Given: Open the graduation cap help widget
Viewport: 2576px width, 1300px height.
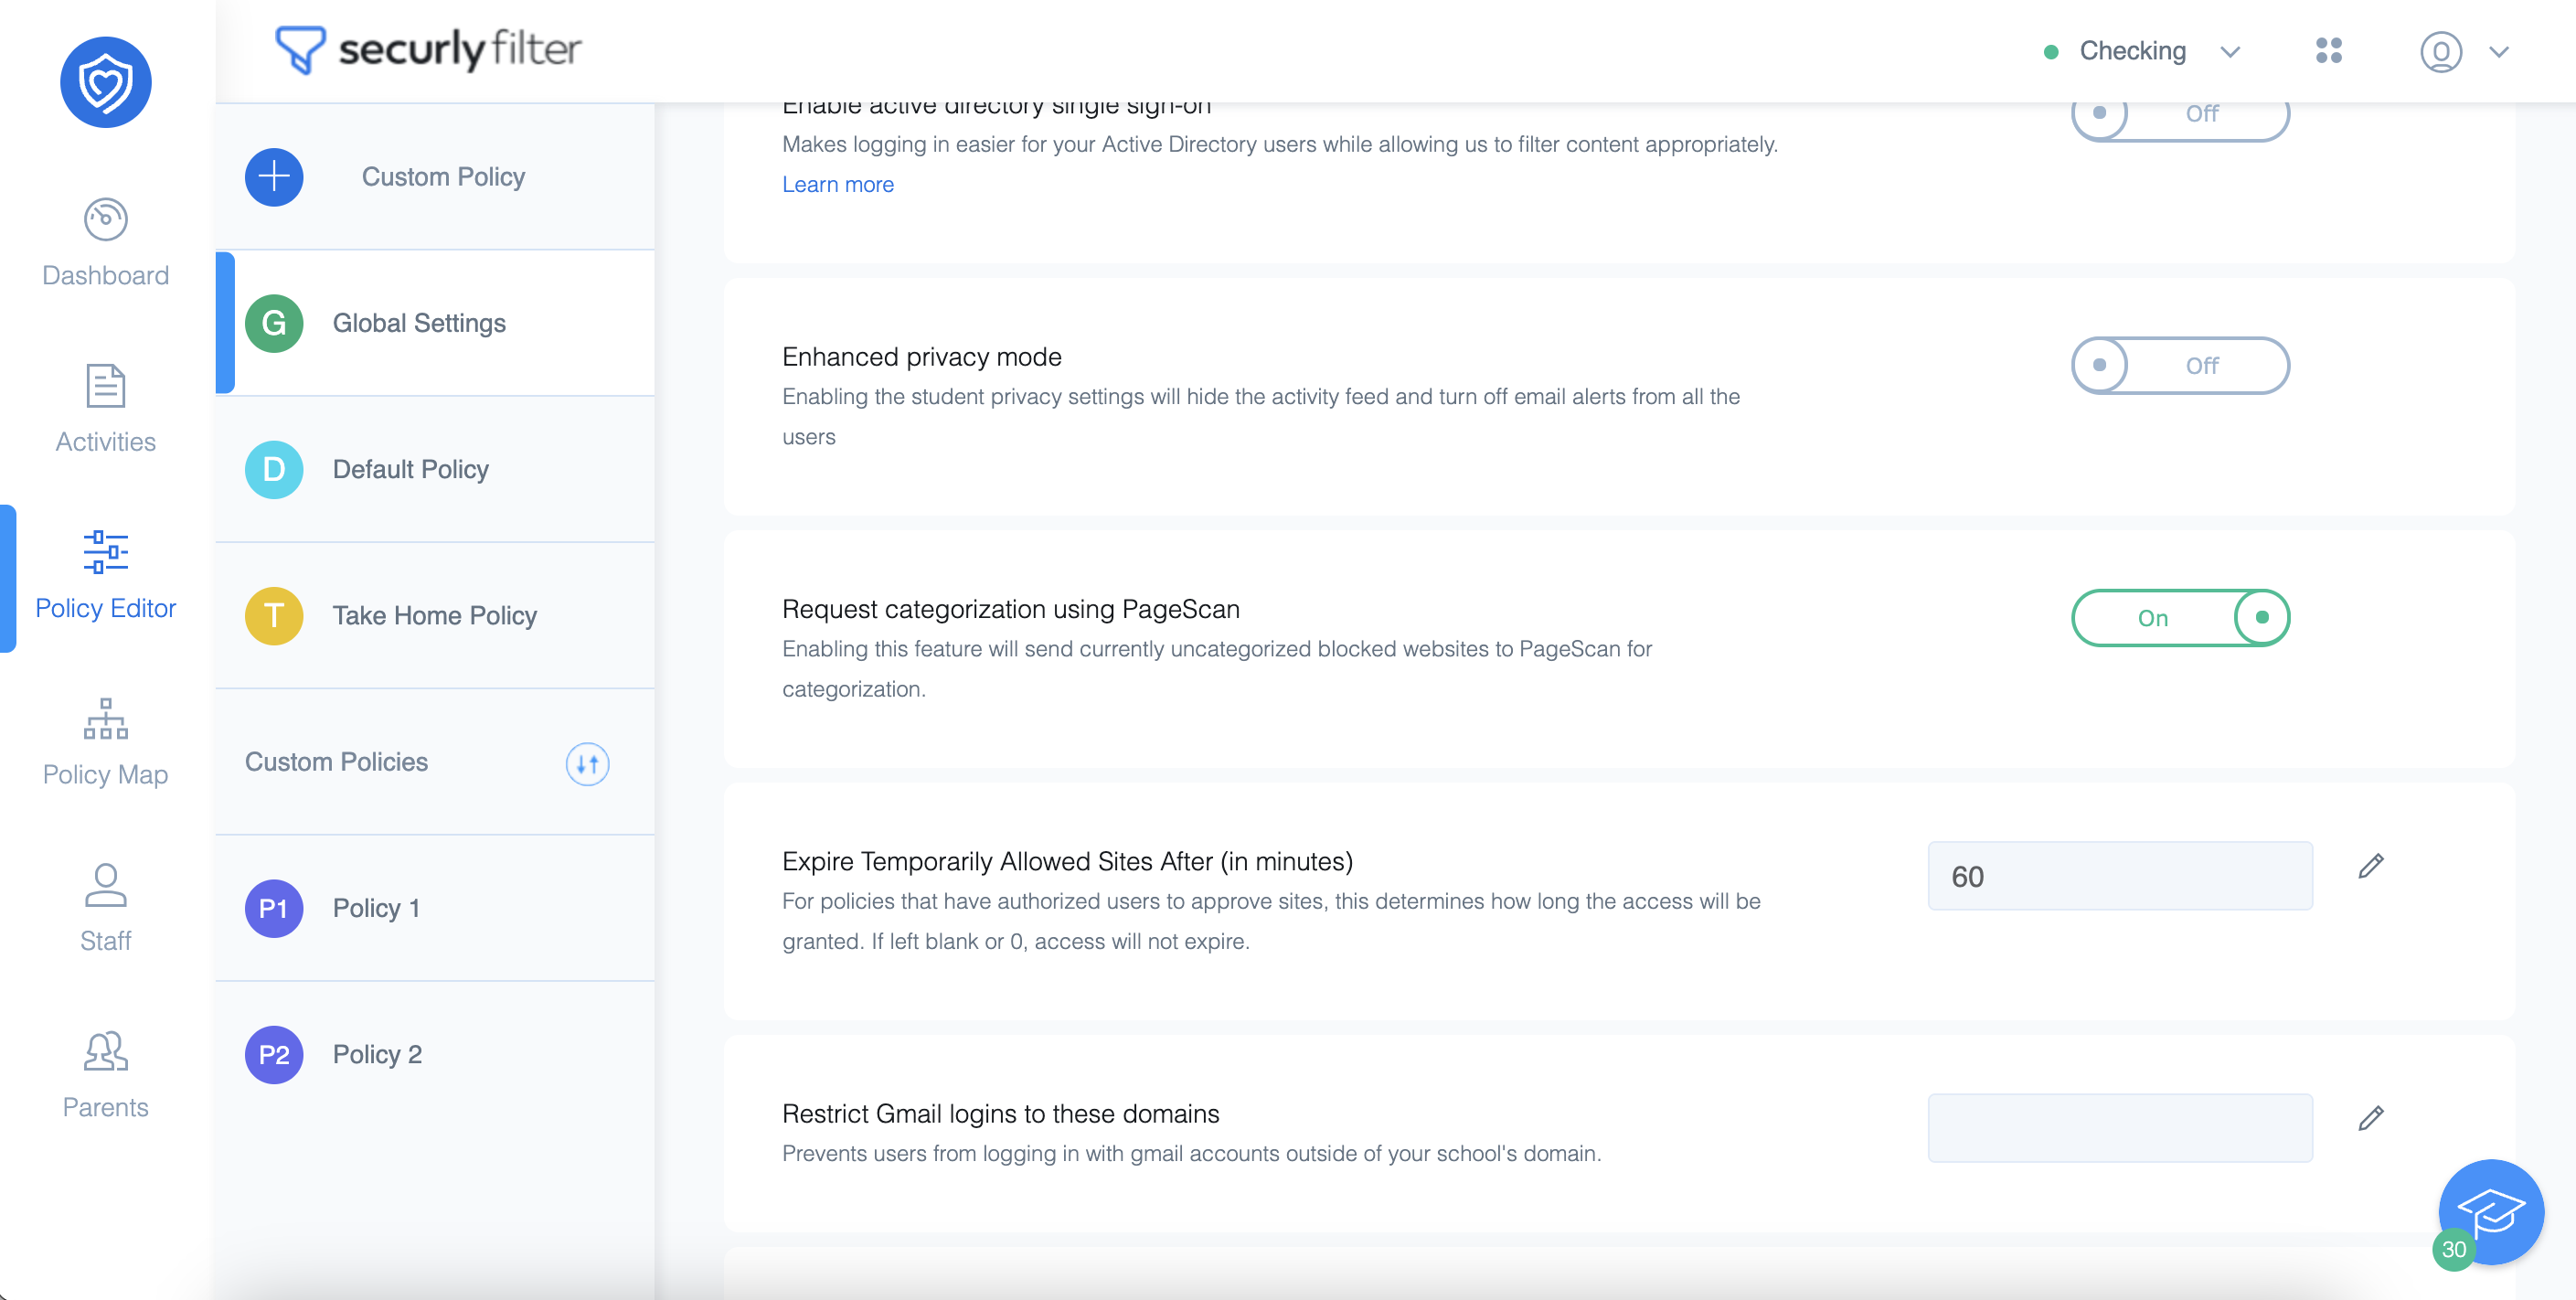Looking at the screenshot, I should point(2491,1212).
